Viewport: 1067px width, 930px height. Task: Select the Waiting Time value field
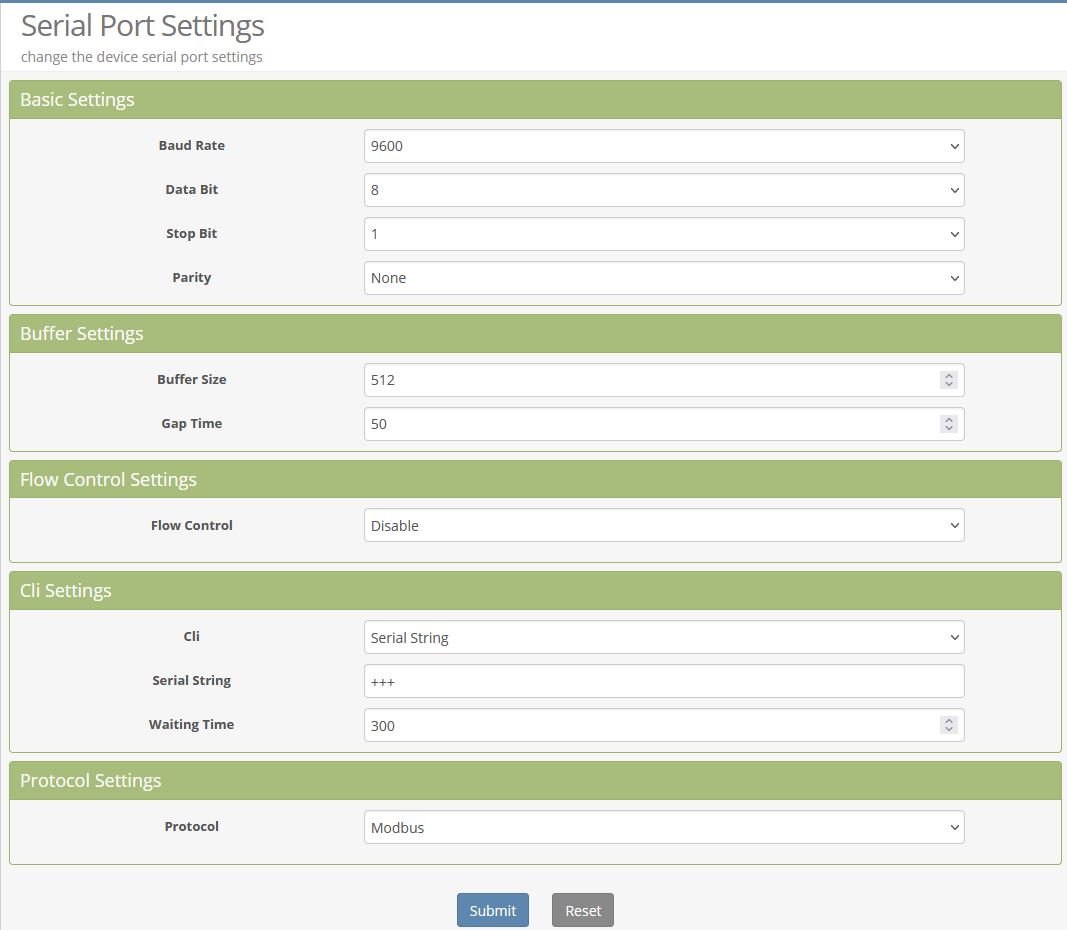point(650,724)
